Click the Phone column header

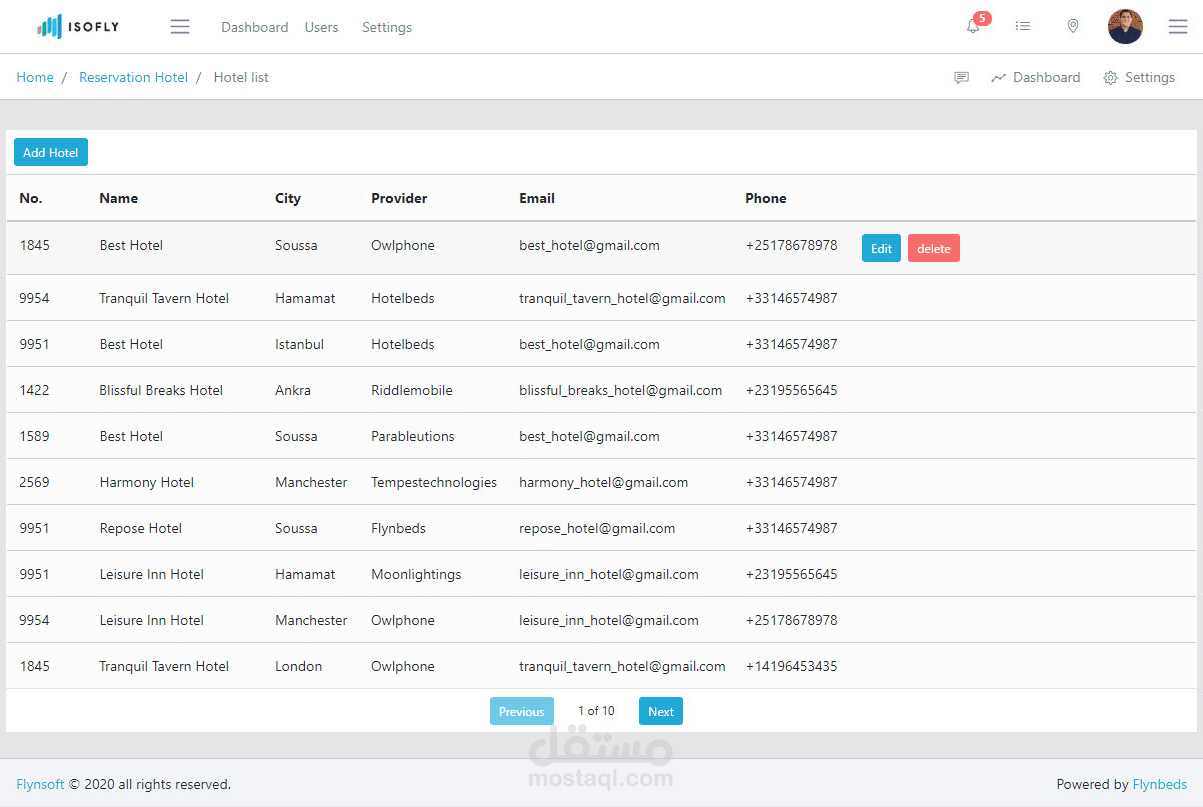pos(766,198)
